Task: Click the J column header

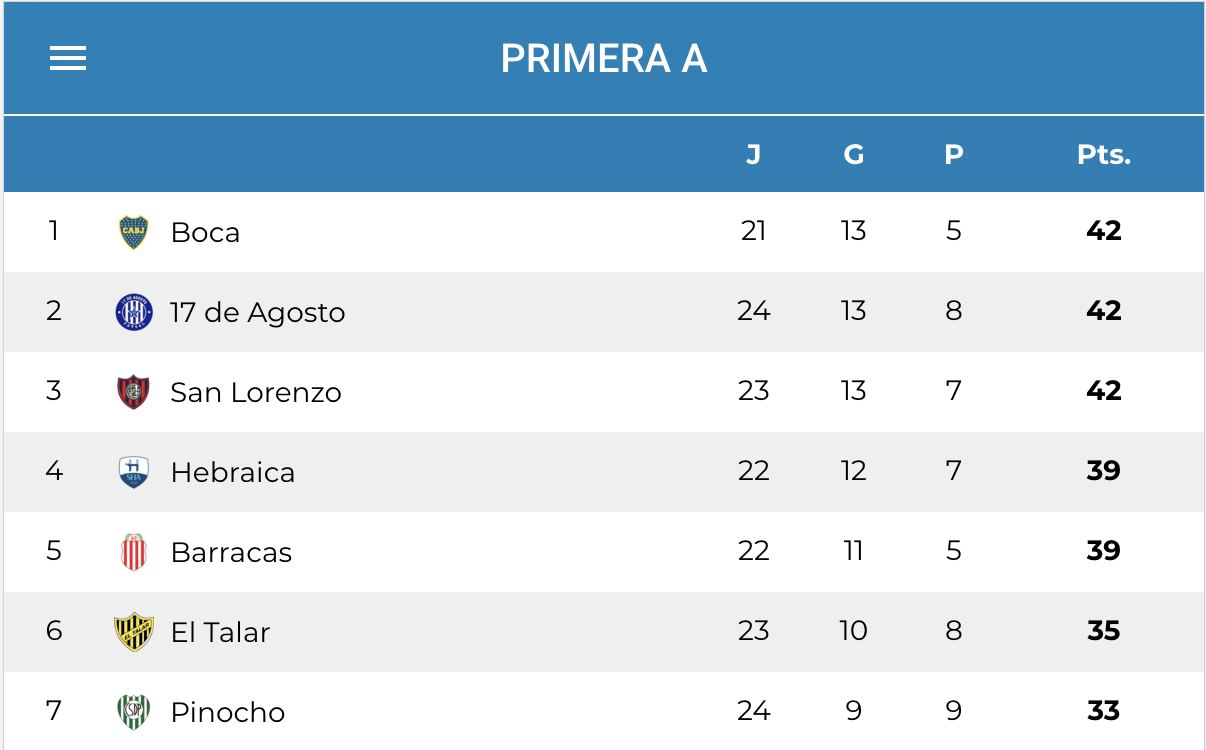Action: [753, 155]
